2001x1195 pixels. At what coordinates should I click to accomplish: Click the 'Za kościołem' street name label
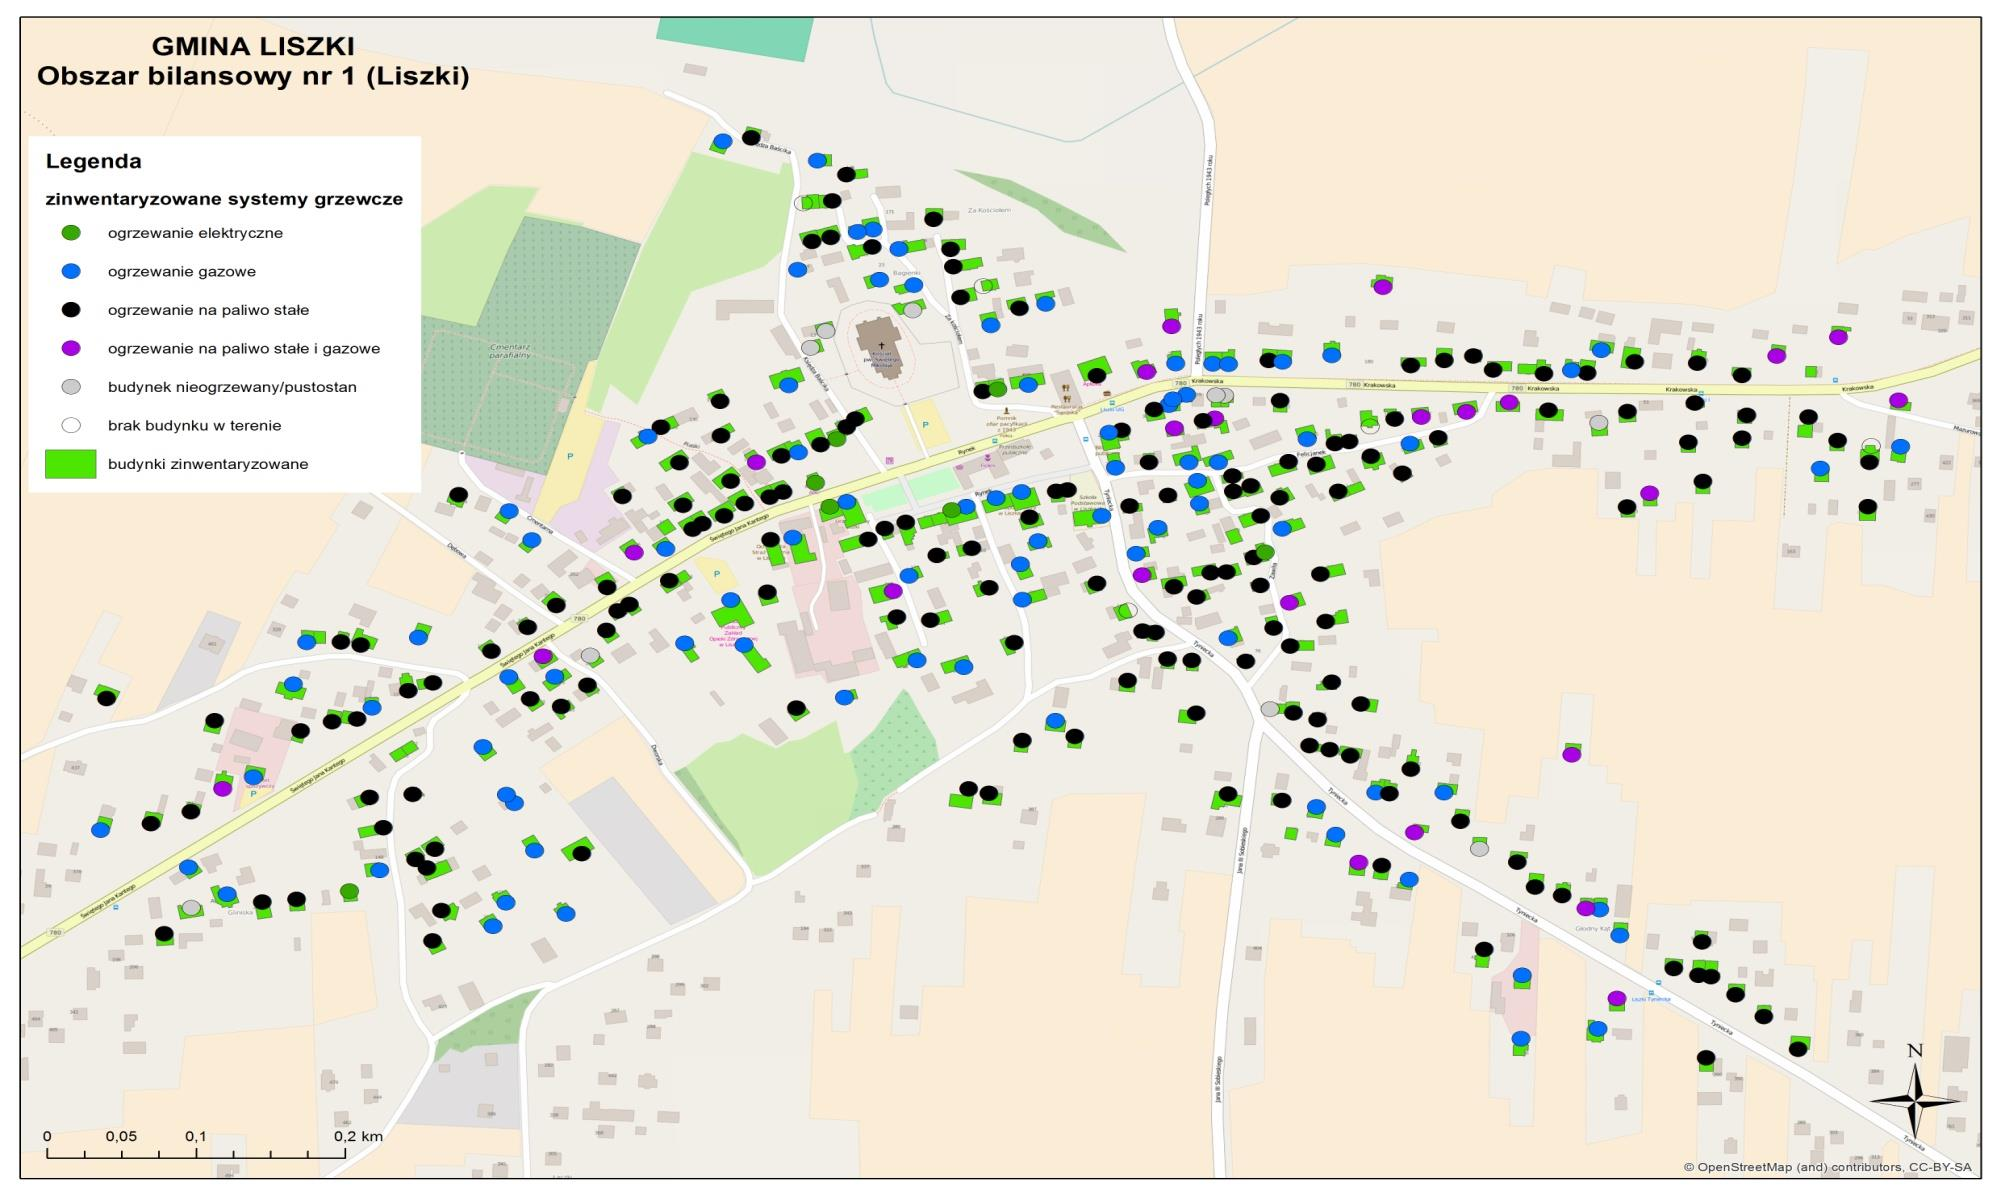point(952,329)
